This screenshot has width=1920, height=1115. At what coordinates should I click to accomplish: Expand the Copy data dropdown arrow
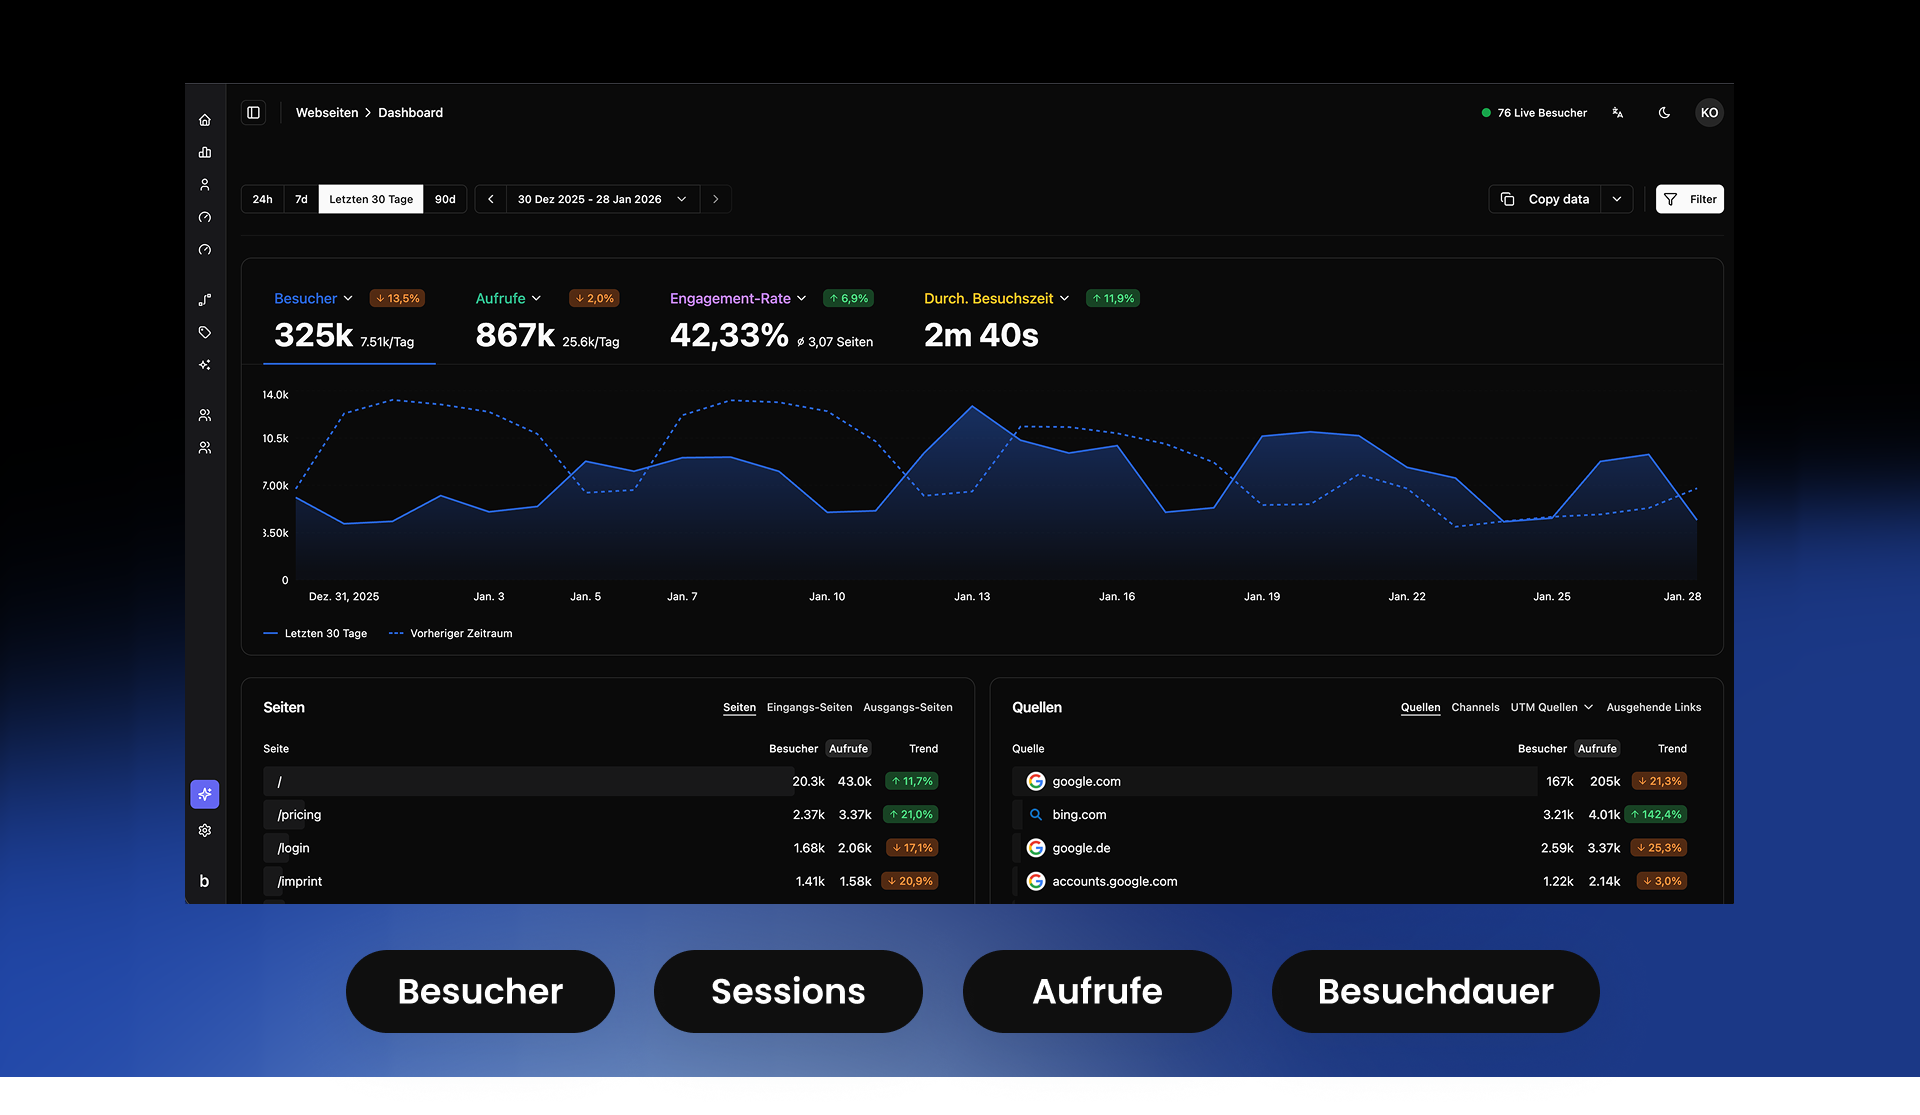click(x=1617, y=199)
